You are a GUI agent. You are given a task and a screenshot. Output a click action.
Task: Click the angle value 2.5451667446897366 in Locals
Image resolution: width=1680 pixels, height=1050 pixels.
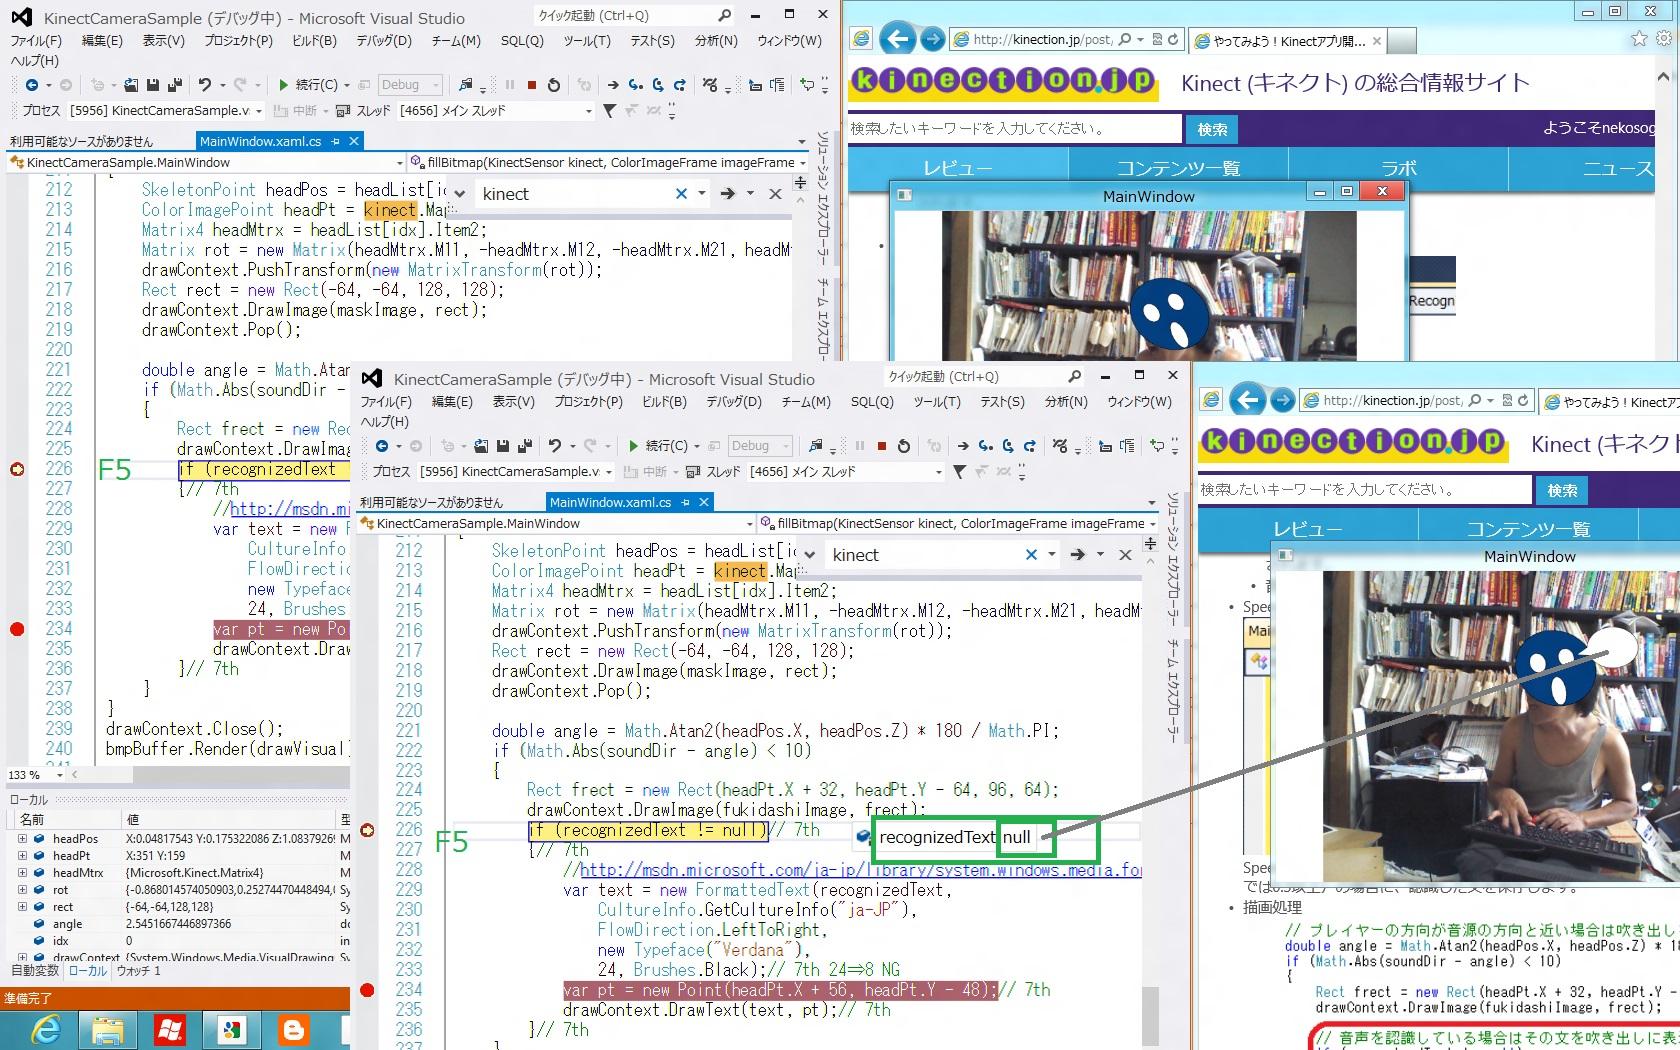click(179, 924)
